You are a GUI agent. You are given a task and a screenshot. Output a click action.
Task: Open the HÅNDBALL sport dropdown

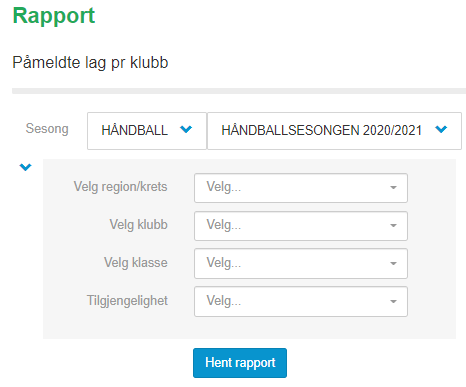coord(147,131)
